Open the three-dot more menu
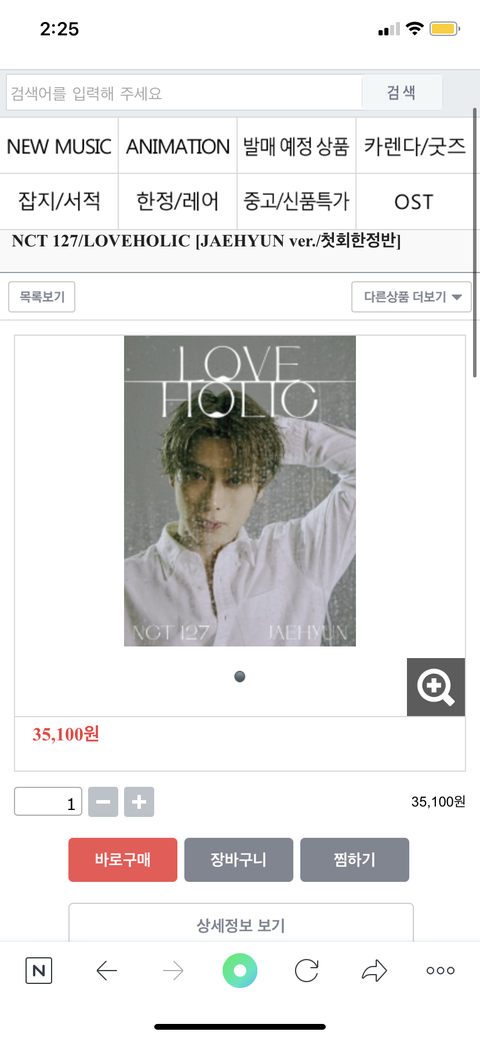 coord(440,971)
